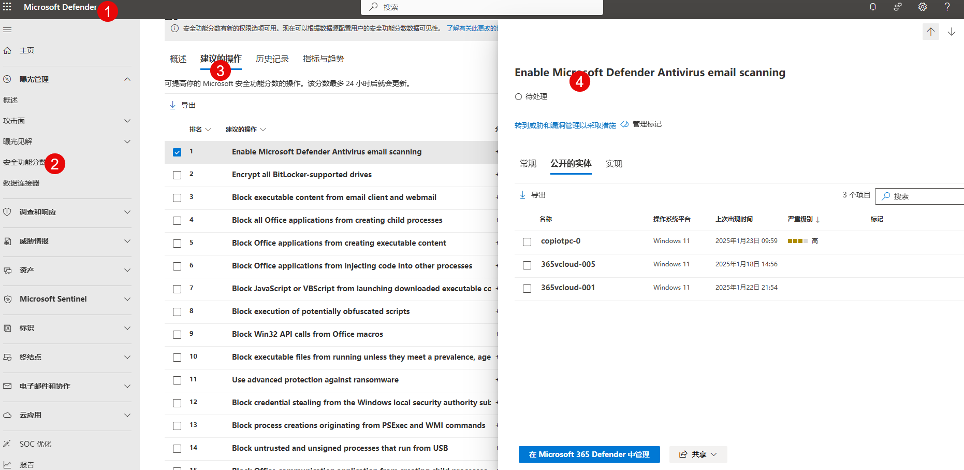The height and width of the screenshot is (470, 964).
Task: Open the Share (共享) dropdown button
Action: (x=698, y=454)
